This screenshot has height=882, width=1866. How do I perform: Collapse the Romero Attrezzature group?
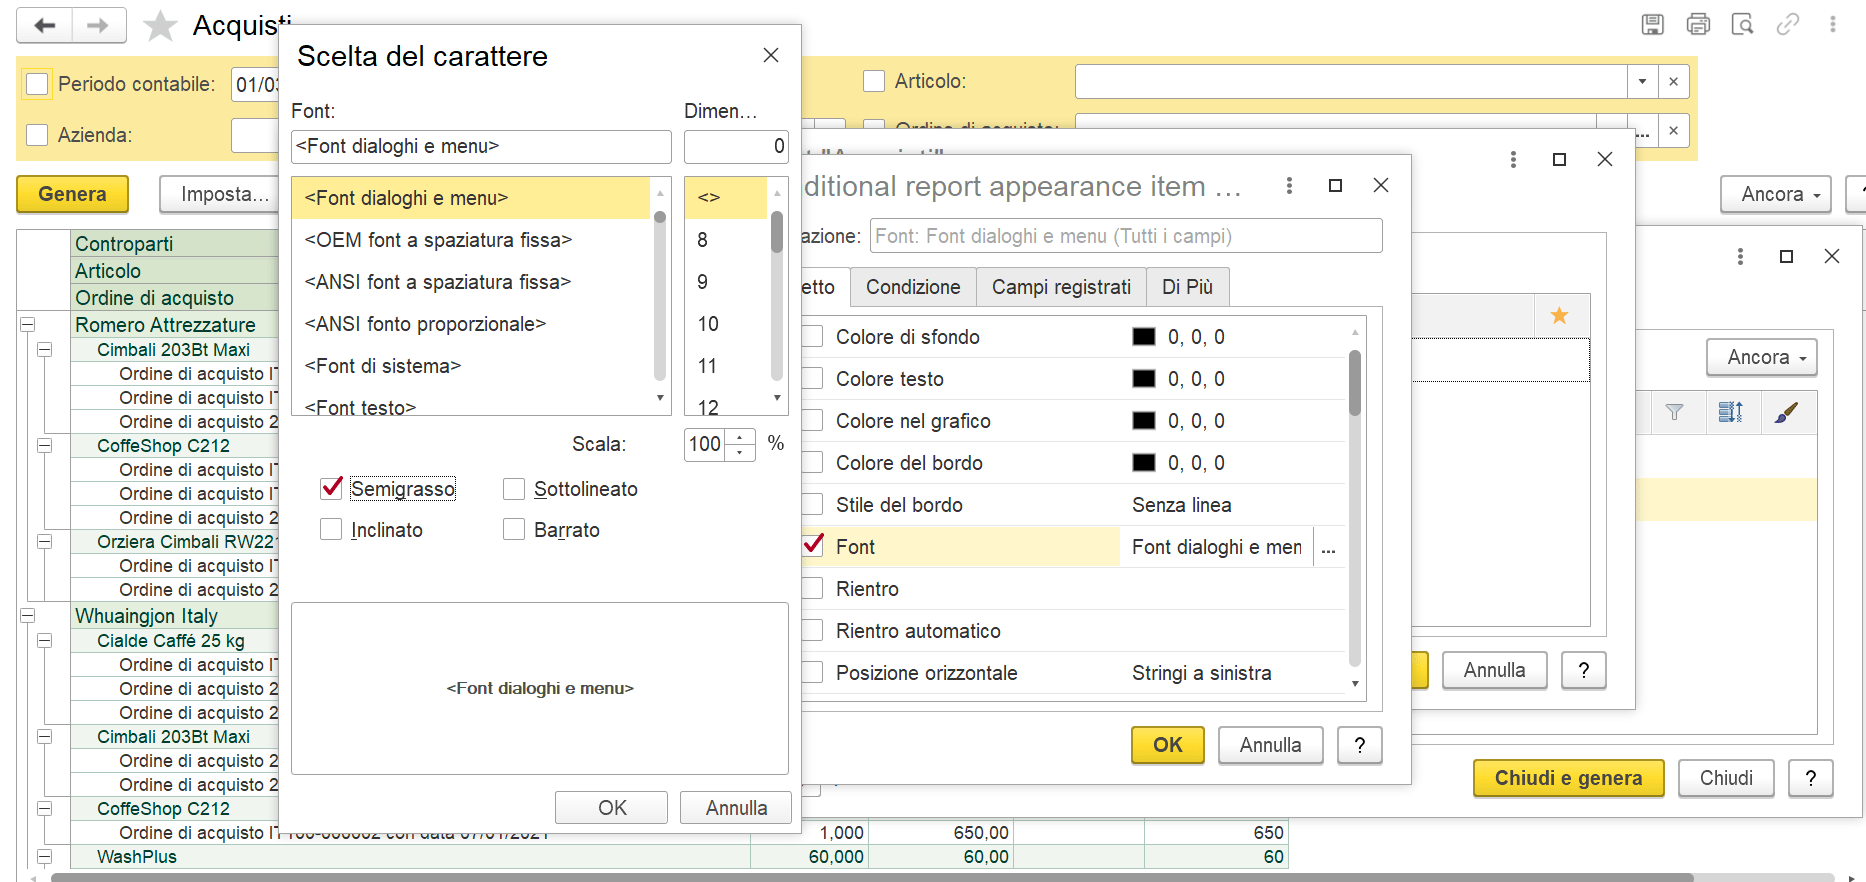28,324
